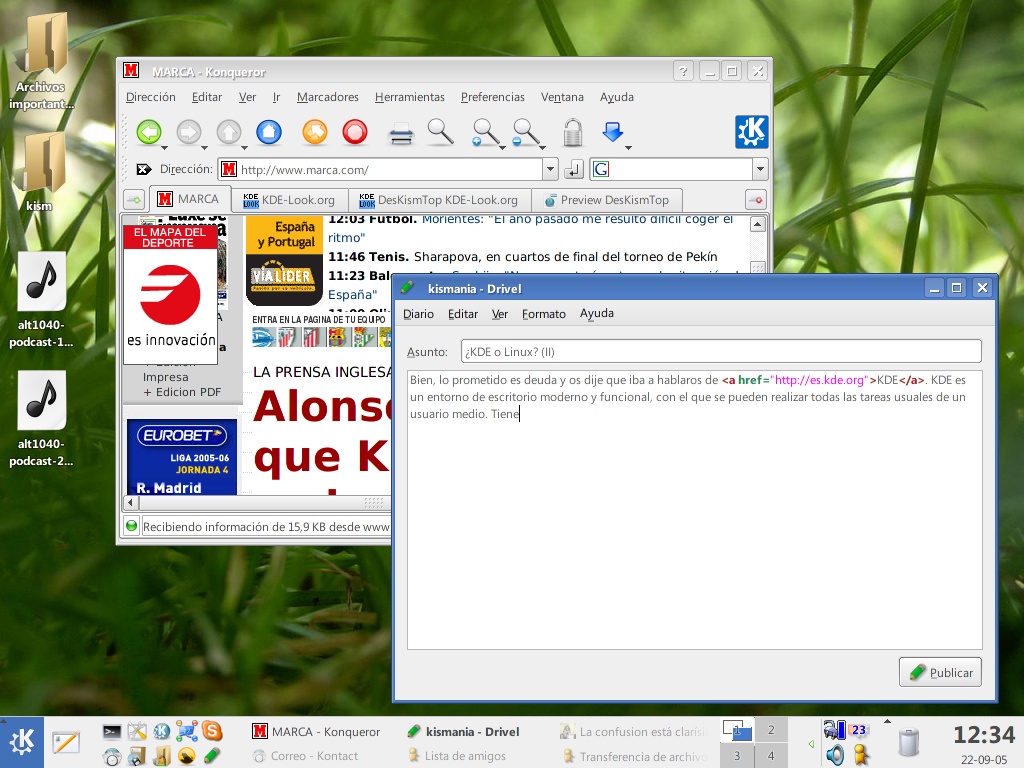The height and width of the screenshot is (768, 1024).
Task: Zoom out with magnifier minus icon
Action: click(524, 133)
